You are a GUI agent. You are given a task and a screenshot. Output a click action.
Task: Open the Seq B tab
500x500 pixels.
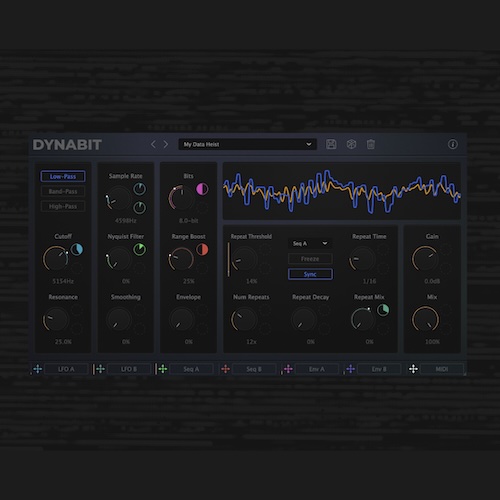[x=254, y=369]
